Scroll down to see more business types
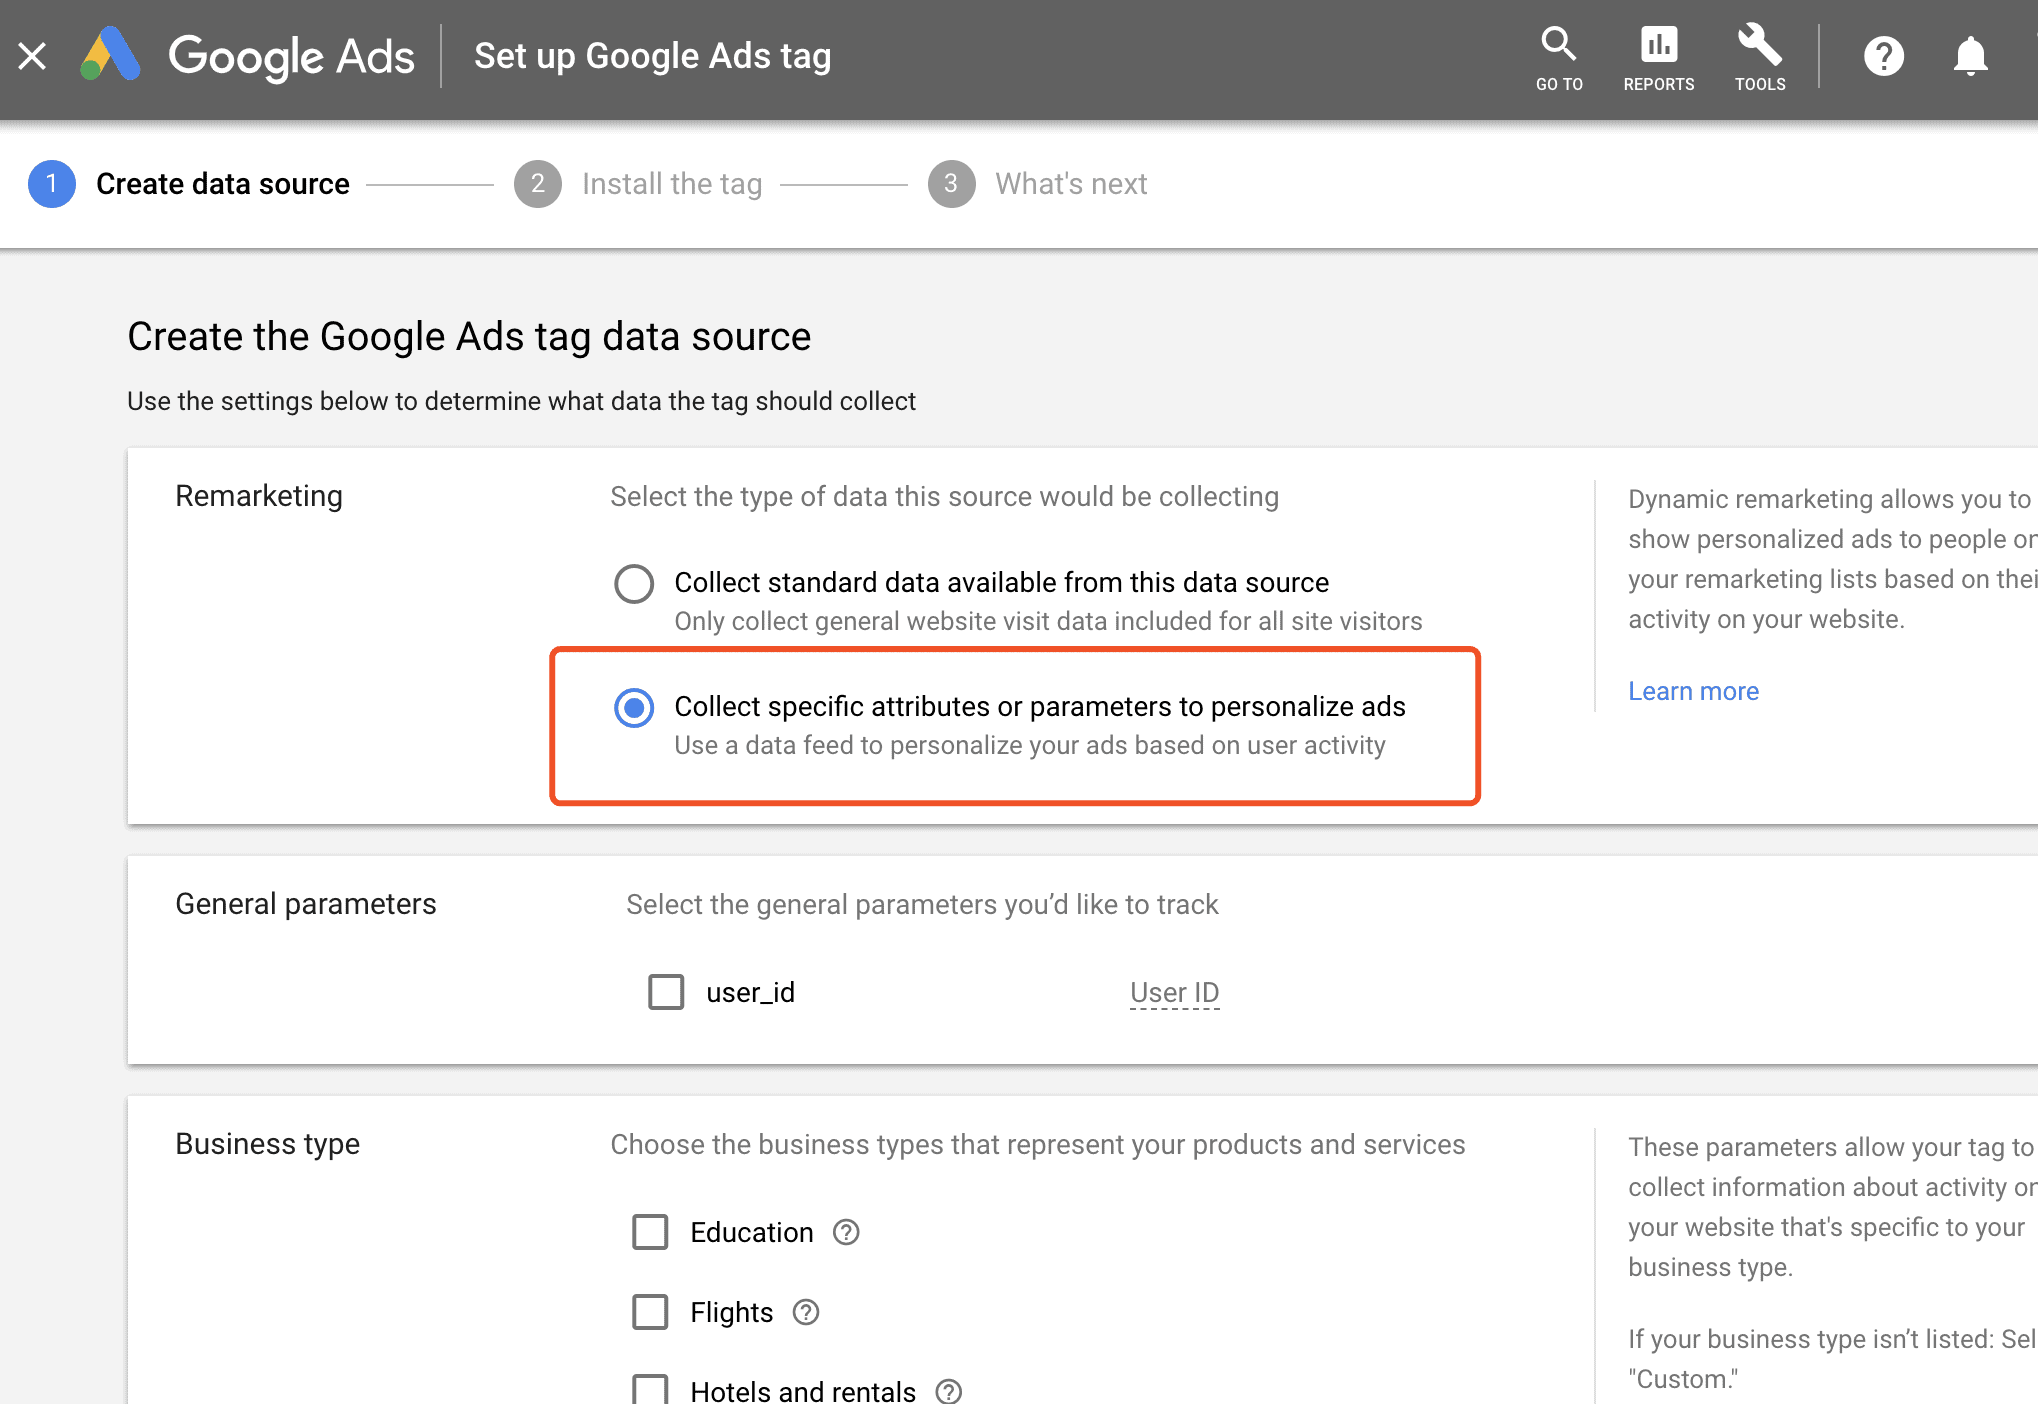 (x=1019, y=1316)
